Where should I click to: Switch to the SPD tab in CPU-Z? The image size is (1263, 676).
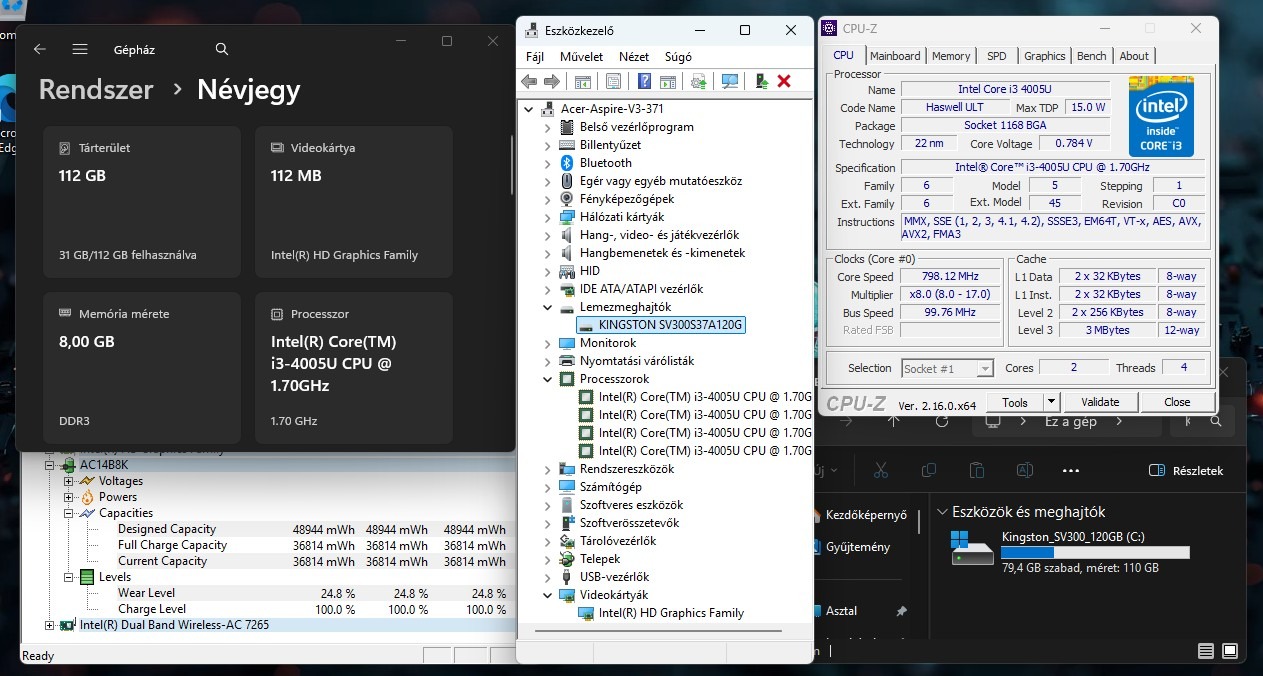click(997, 56)
